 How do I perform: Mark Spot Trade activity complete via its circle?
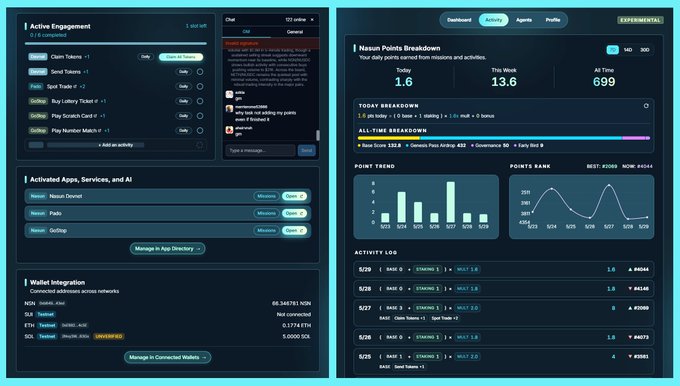(200, 87)
